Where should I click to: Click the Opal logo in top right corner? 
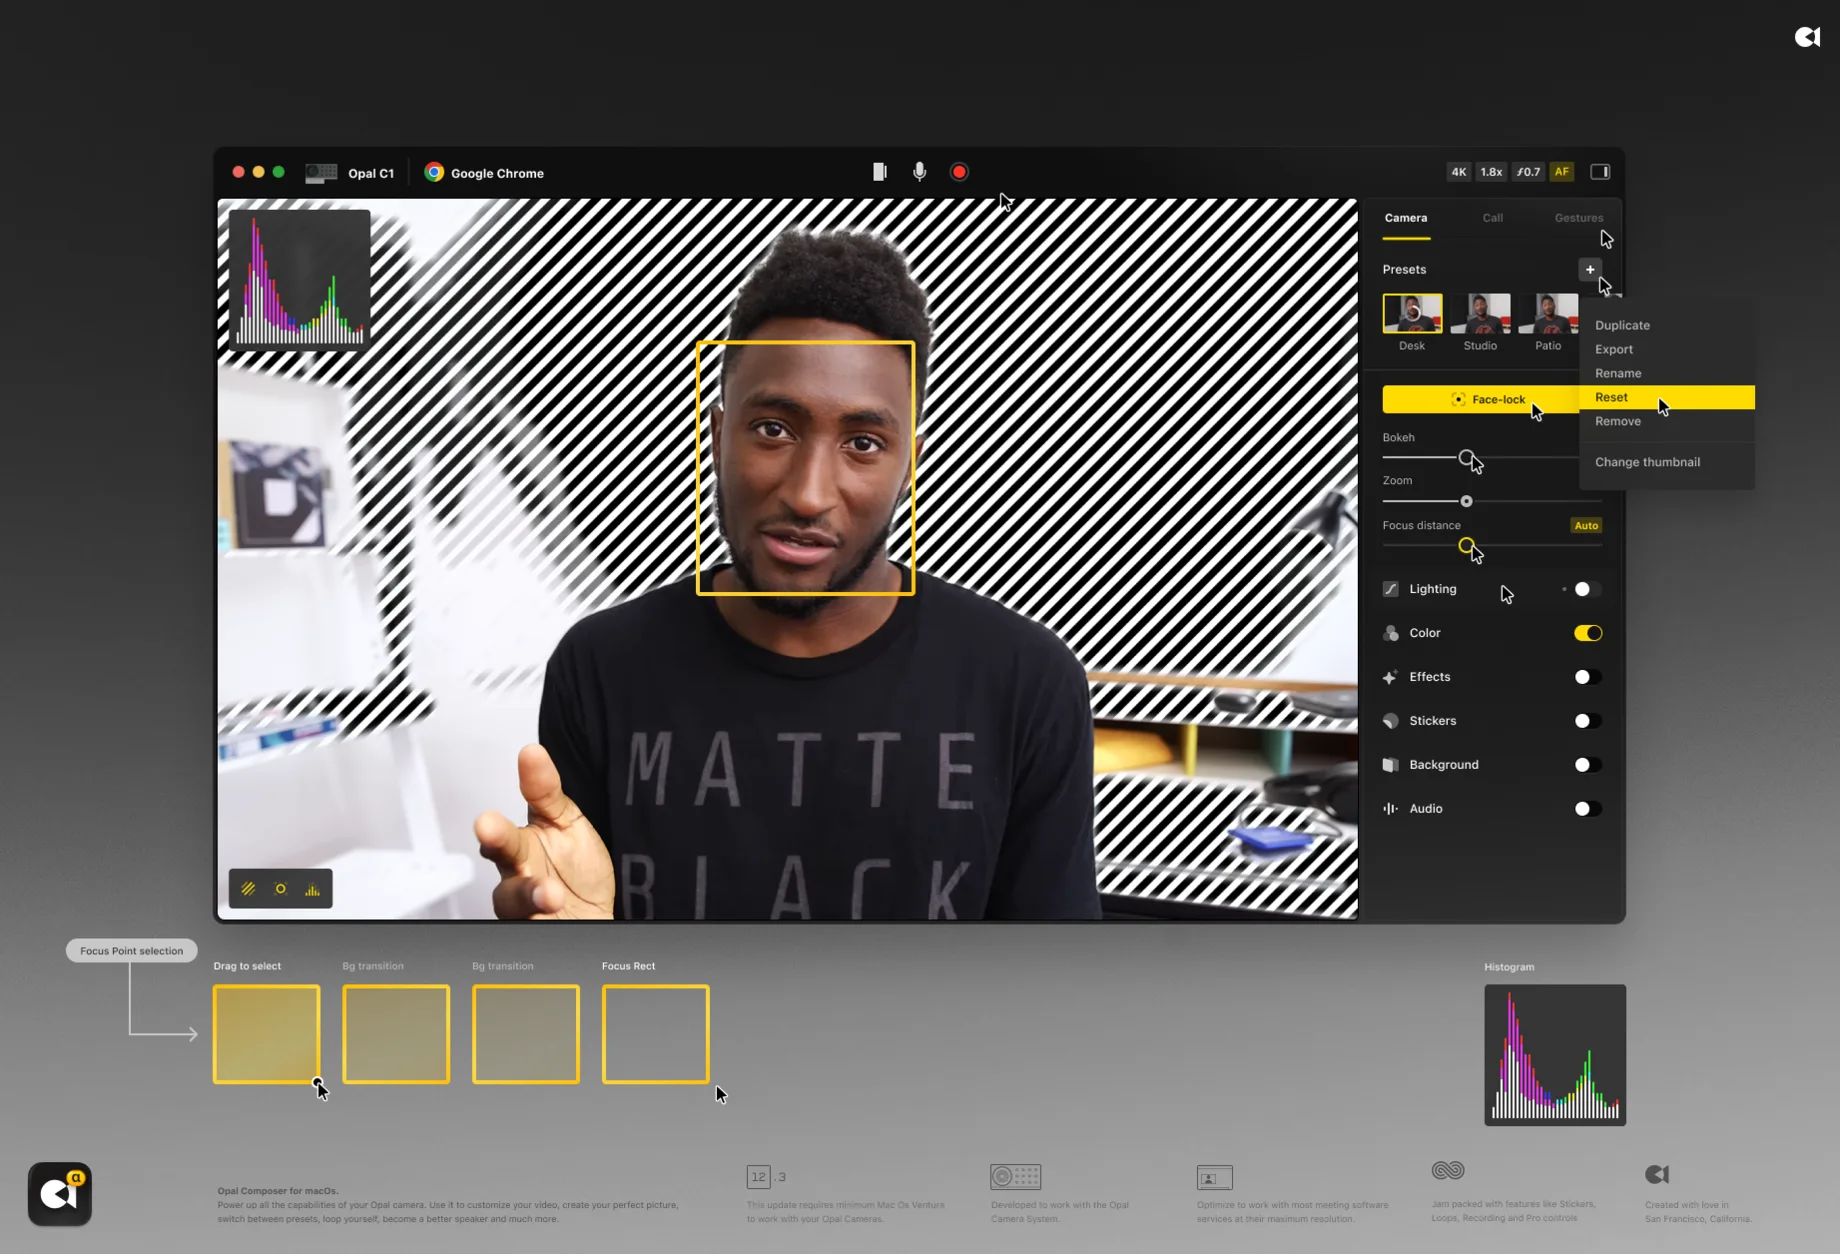click(1807, 37)
